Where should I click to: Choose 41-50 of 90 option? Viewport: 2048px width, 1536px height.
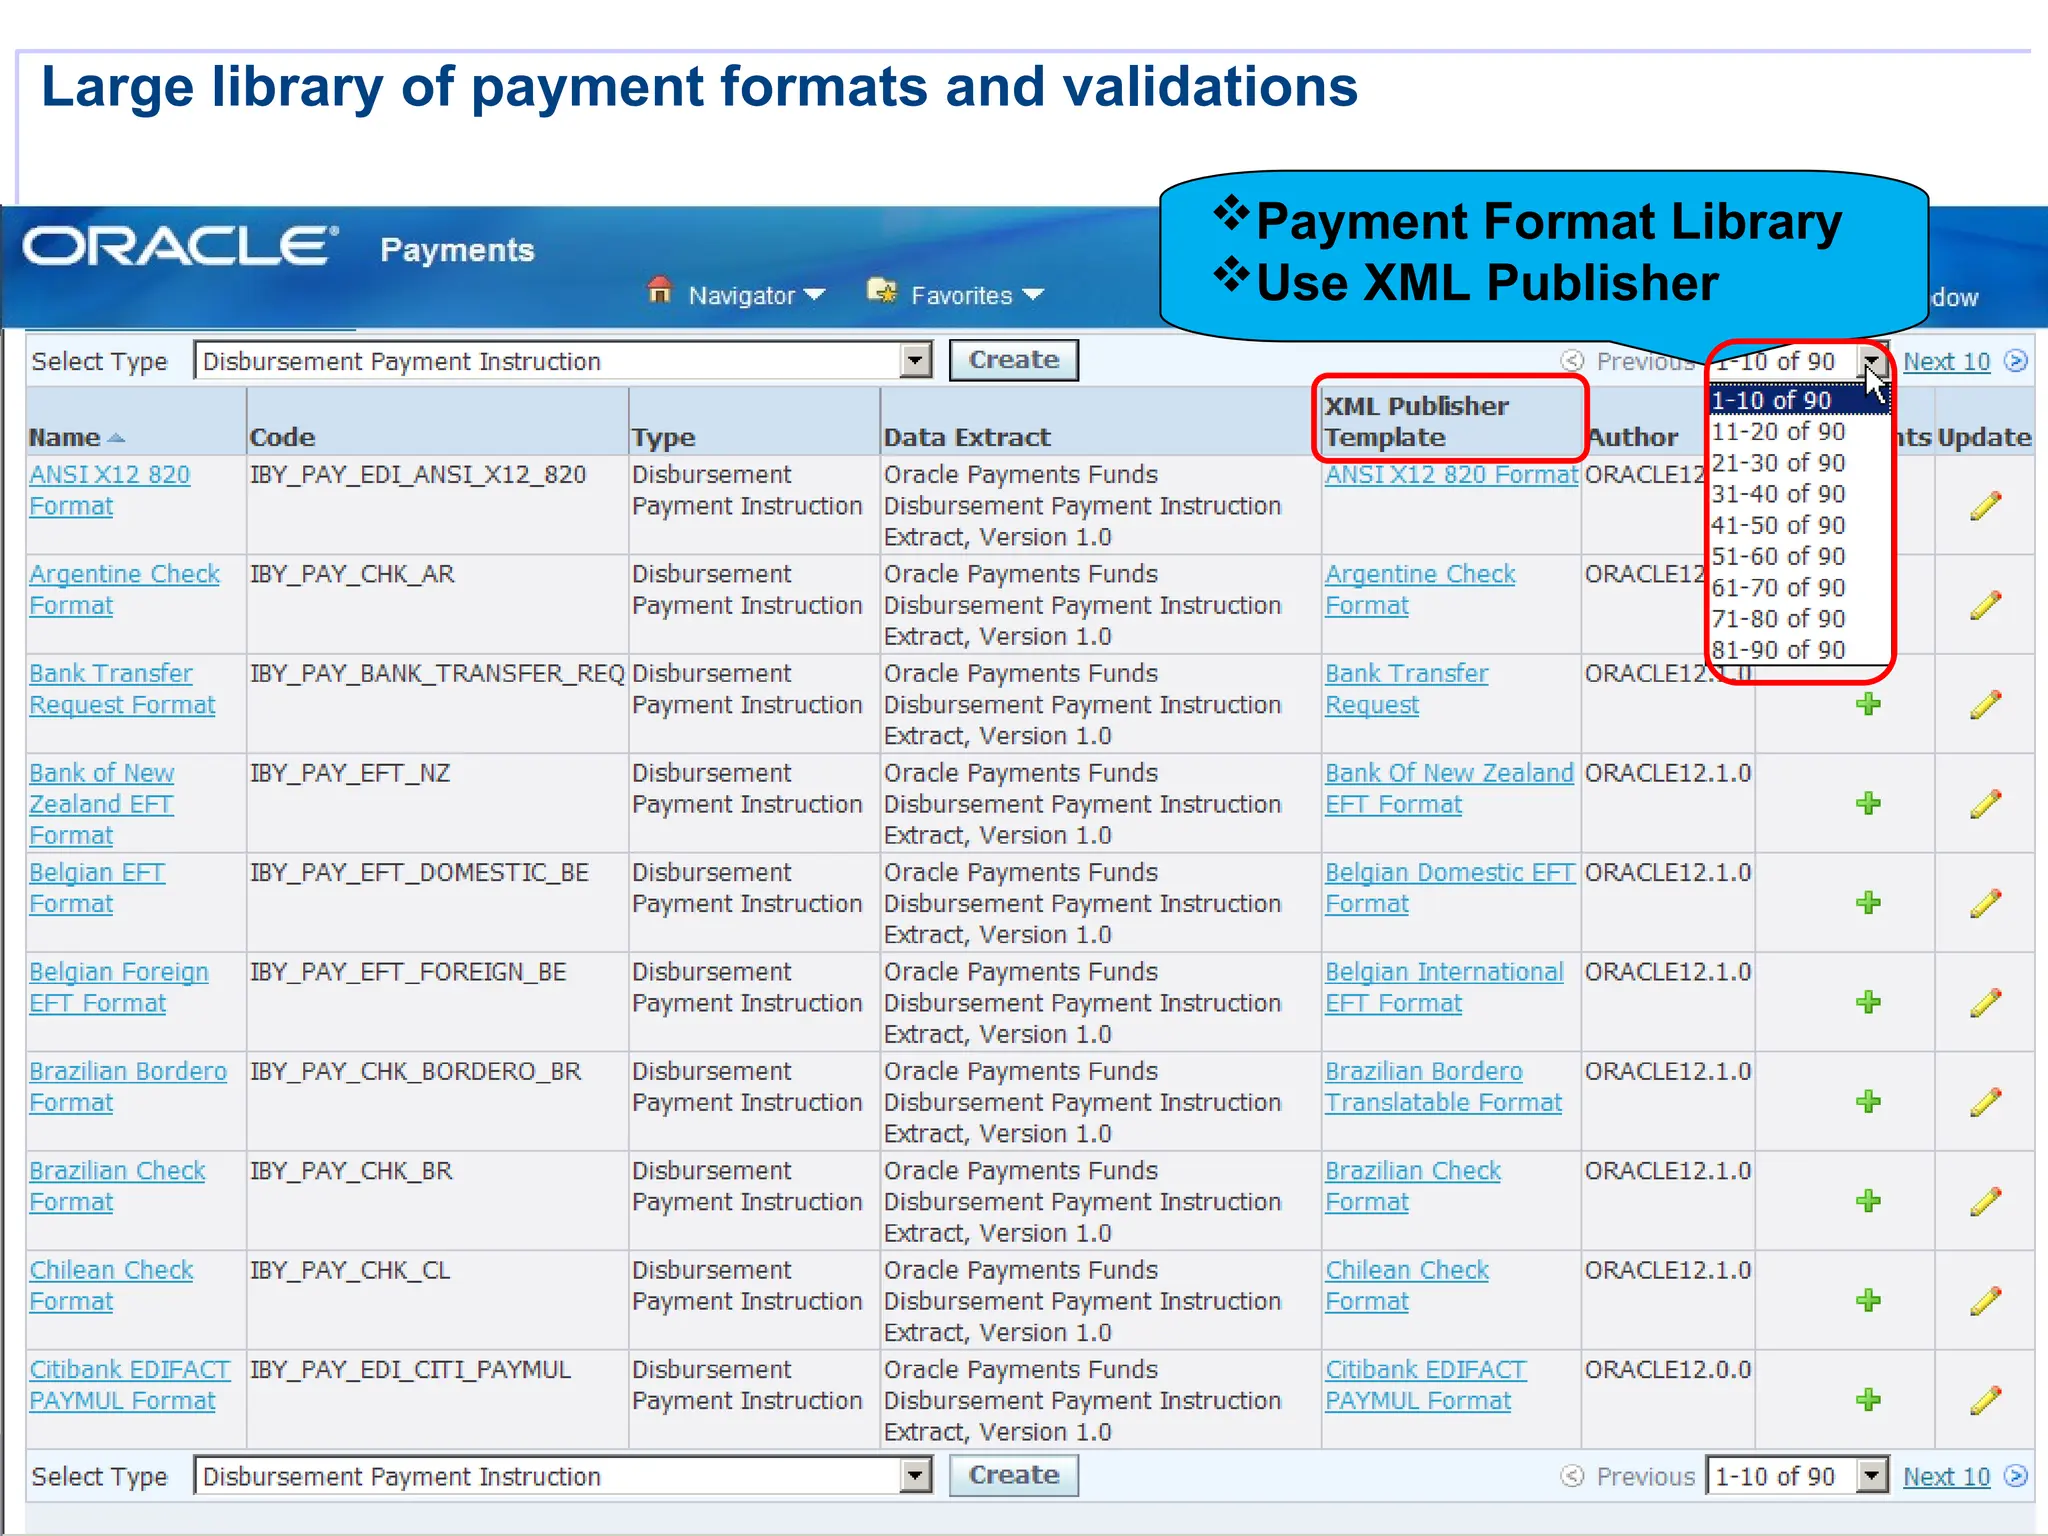[1797, 525]
